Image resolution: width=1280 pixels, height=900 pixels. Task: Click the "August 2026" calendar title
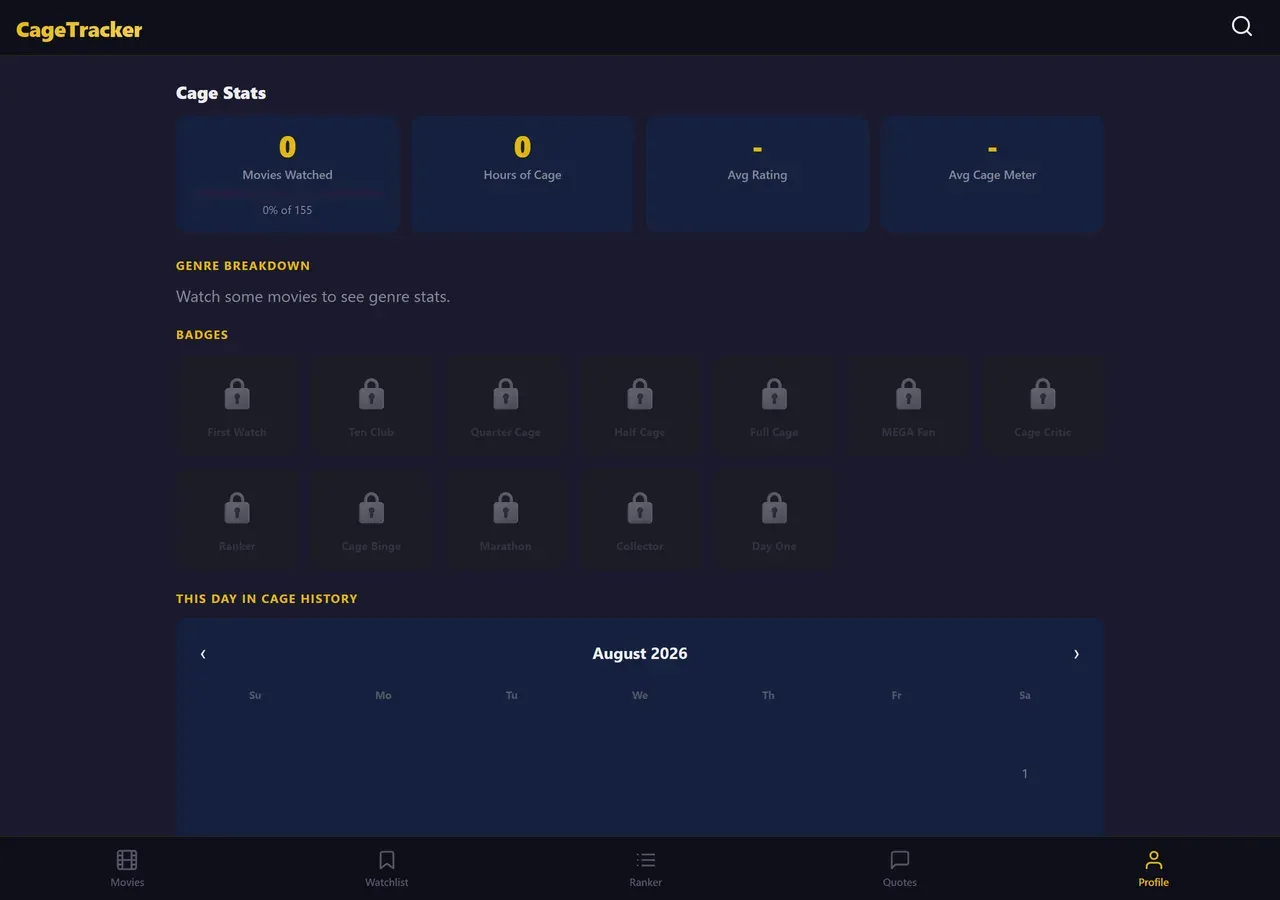point(640,654)
